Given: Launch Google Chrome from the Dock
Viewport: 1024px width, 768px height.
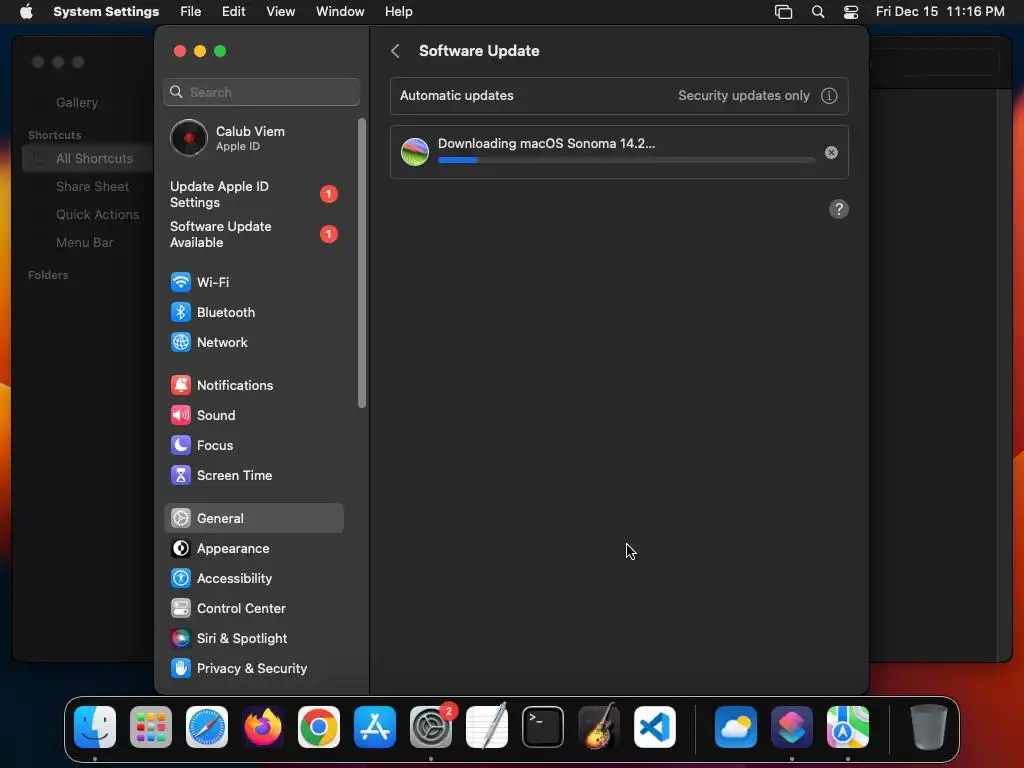Looking at the screenshot, I should click(x=319, y=727).
